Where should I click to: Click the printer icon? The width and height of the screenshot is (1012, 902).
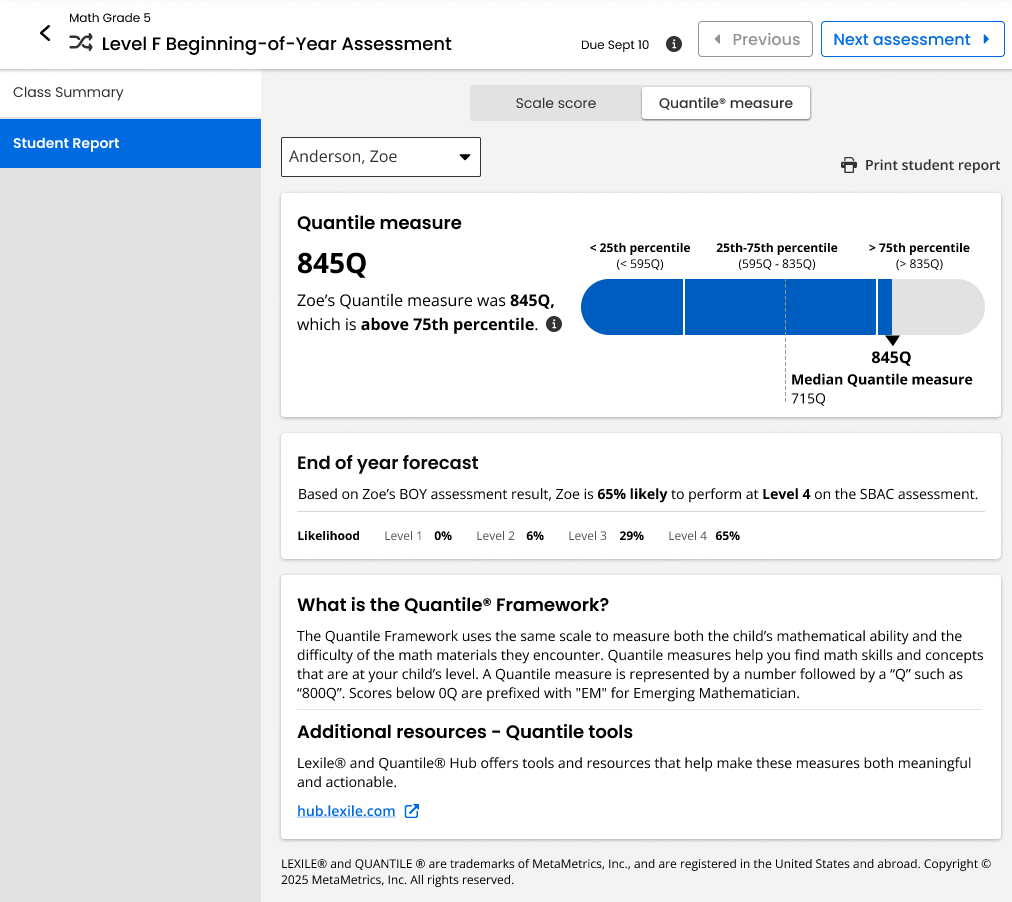[x=849, y=165]
